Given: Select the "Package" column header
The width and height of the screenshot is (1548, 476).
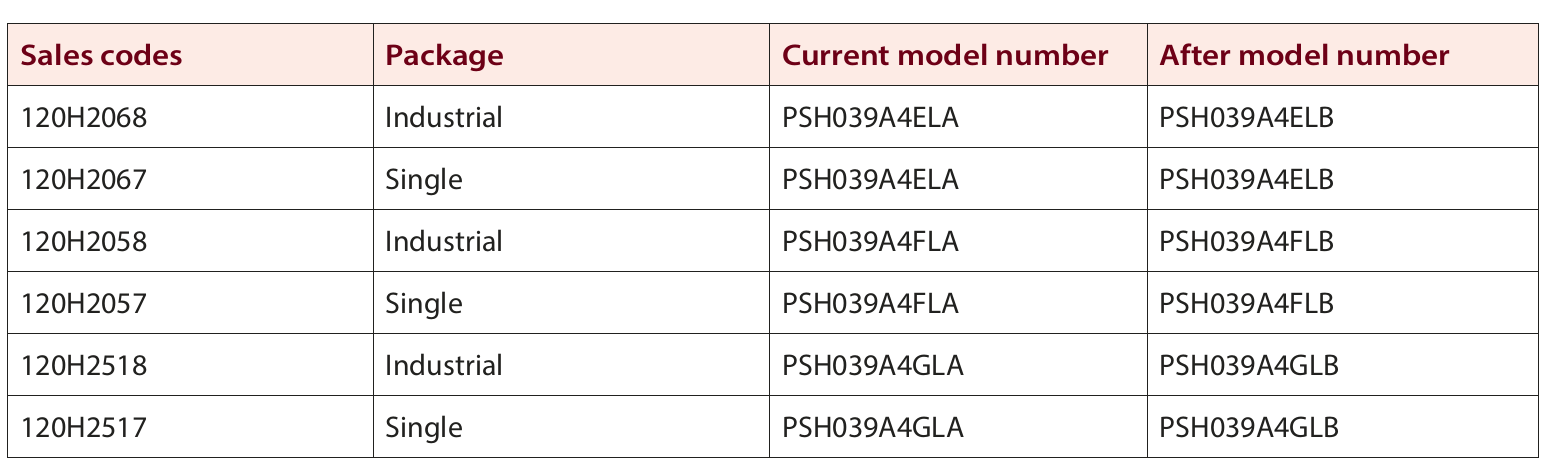Looking at the screenshot, I should click(x=444, y=55).
